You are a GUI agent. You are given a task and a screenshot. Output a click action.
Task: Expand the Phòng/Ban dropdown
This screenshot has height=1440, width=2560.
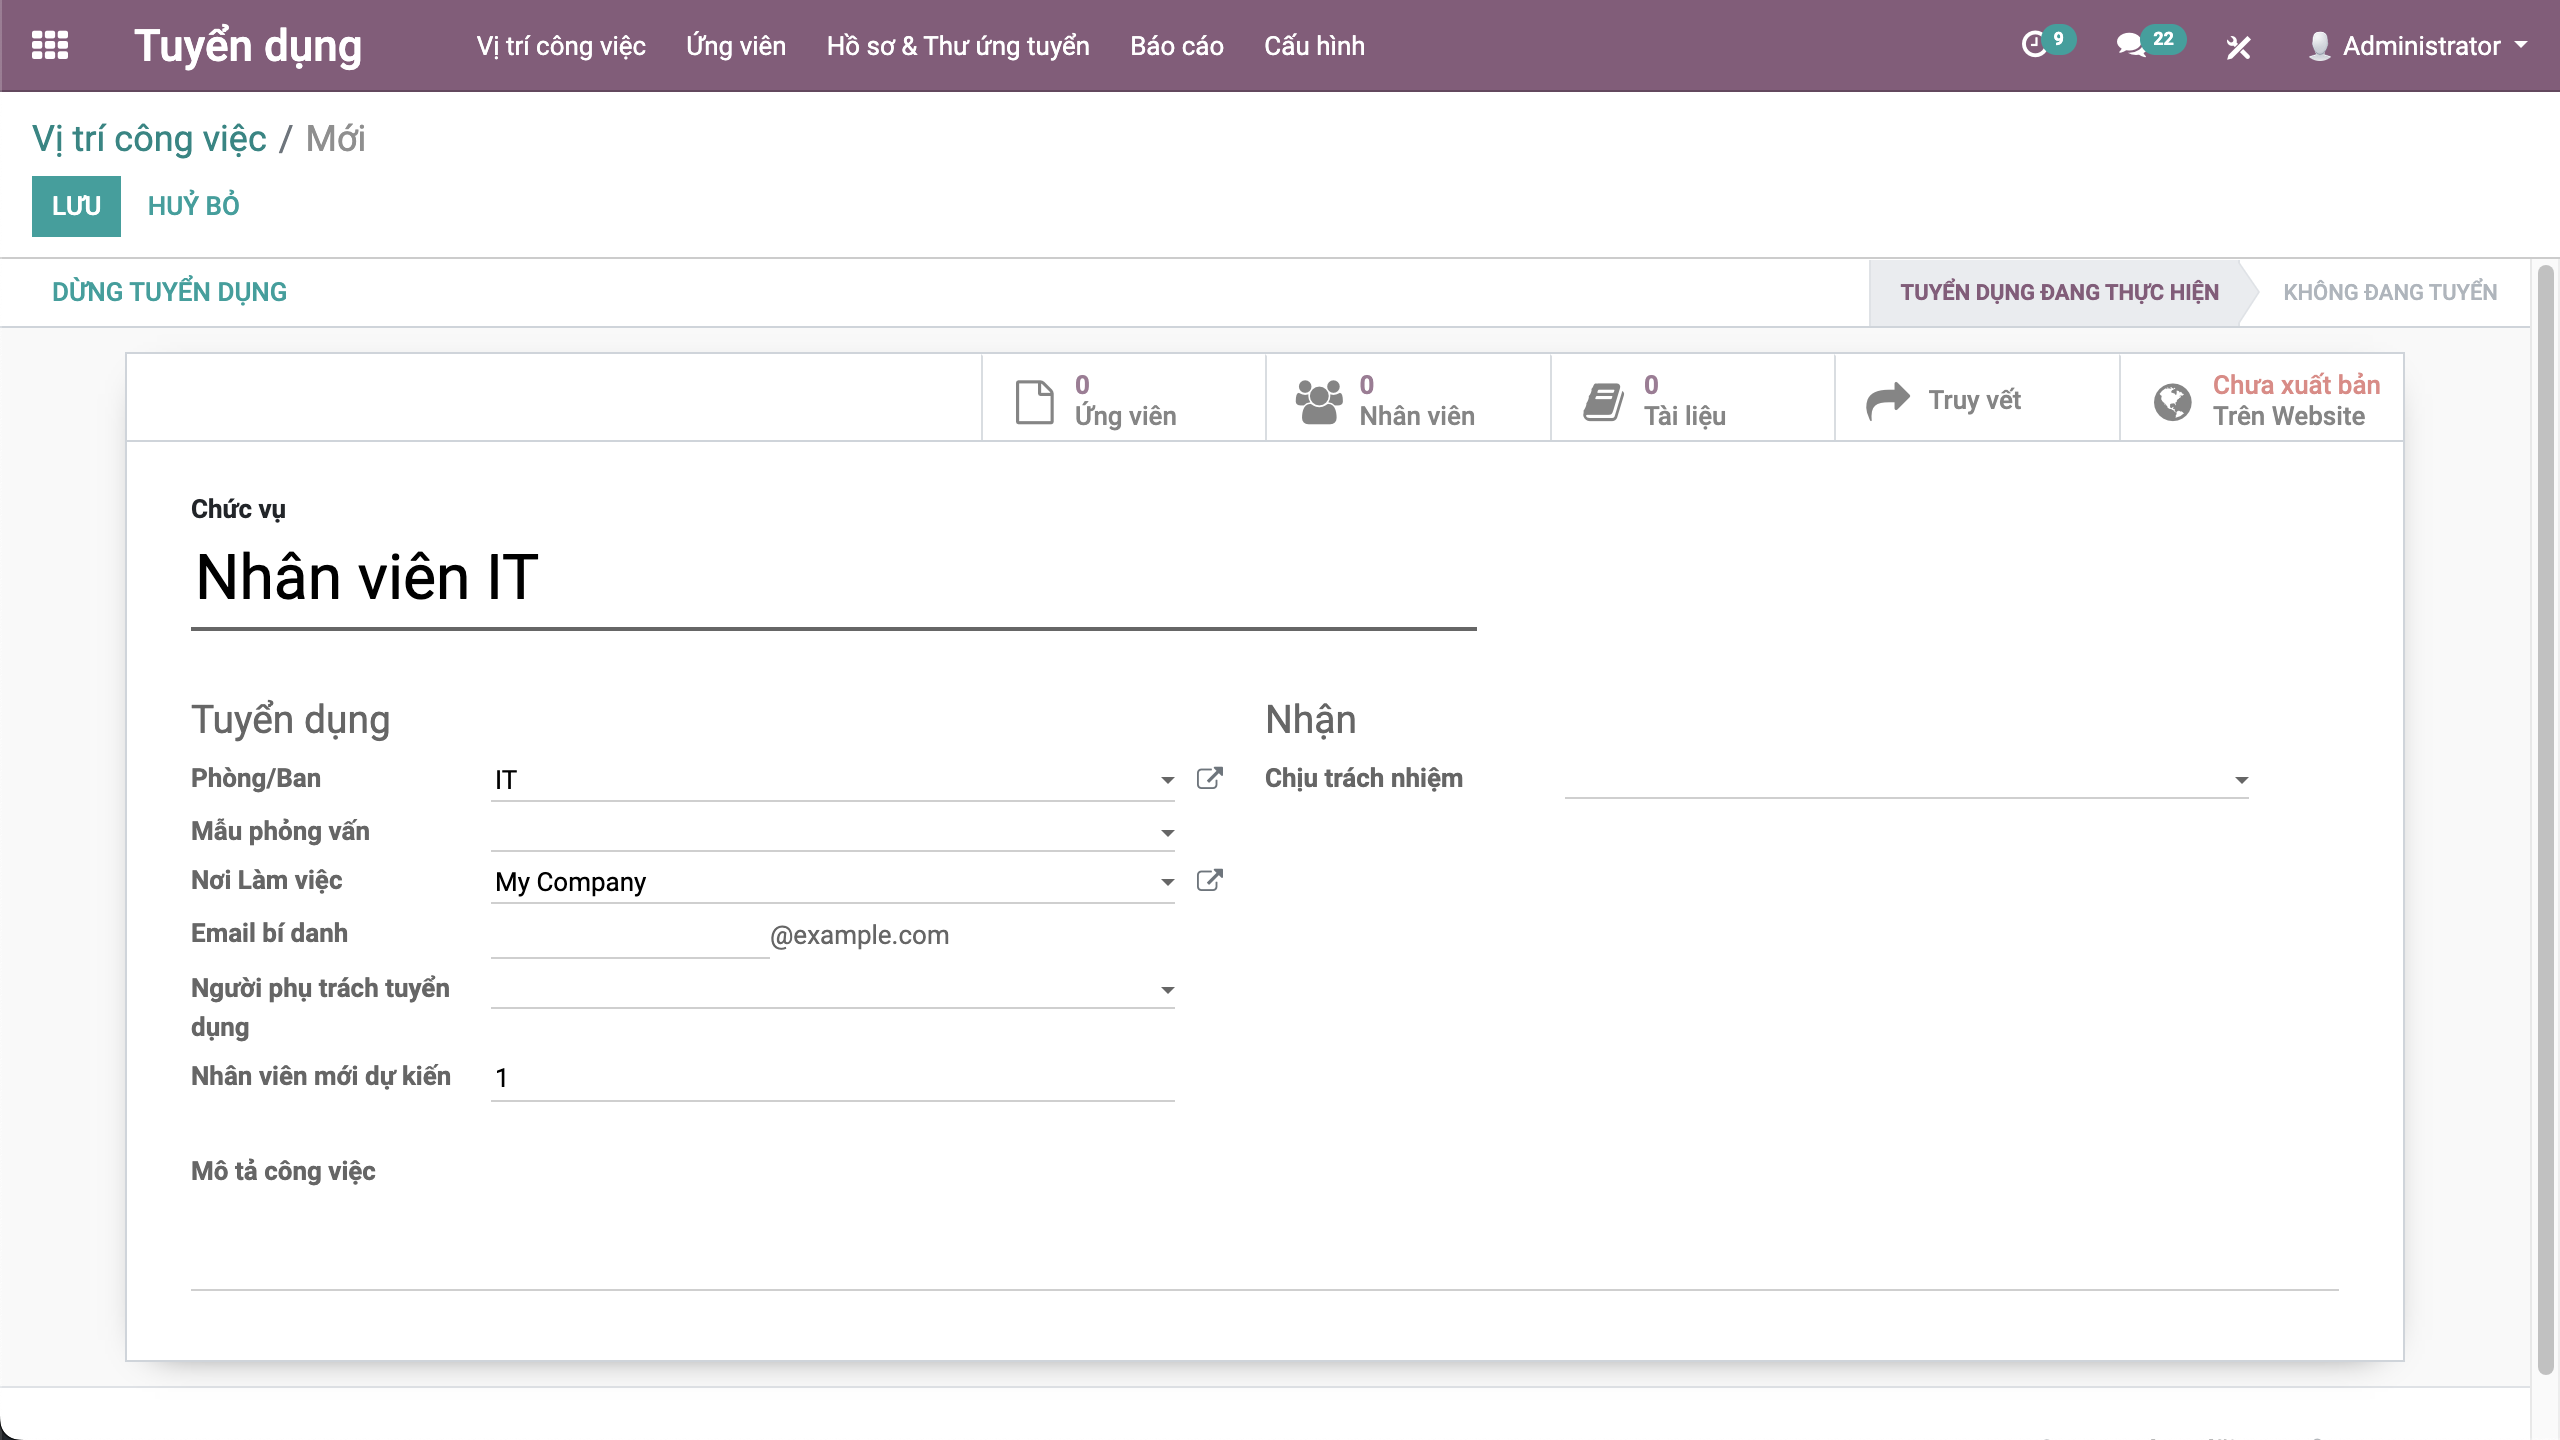(x=1167, y=780)
